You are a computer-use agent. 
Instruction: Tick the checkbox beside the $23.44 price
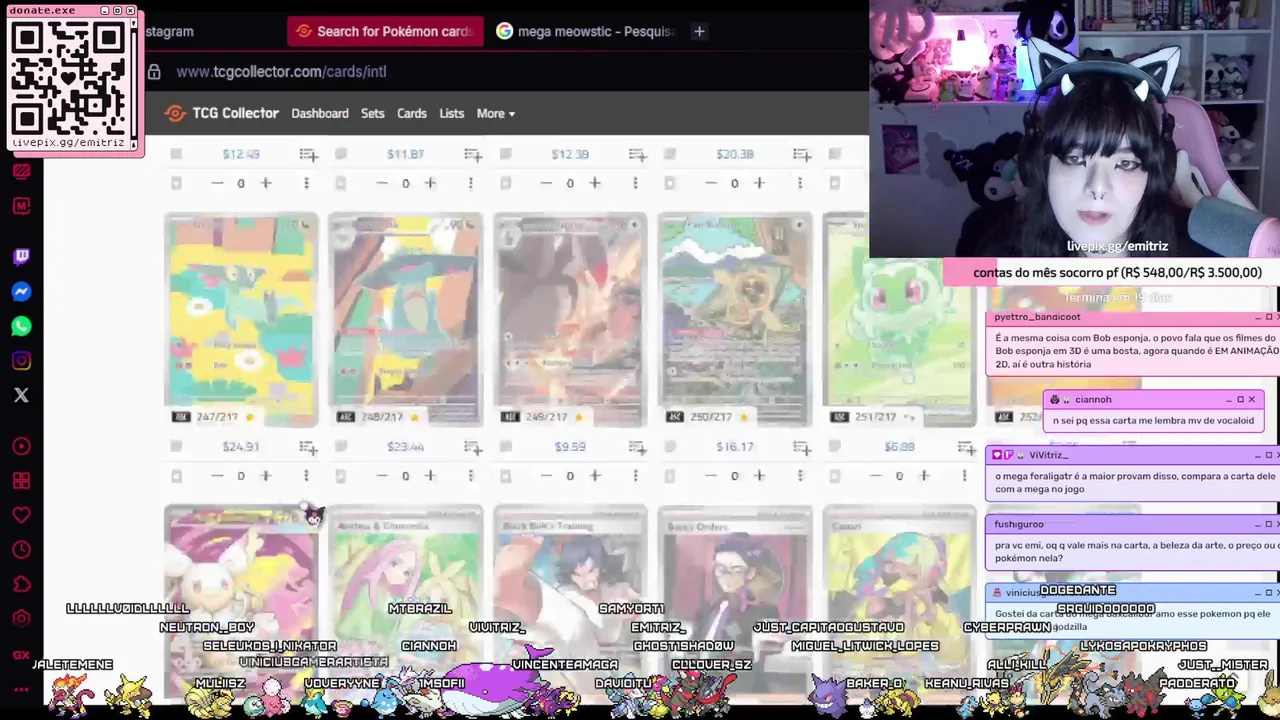tap(341, 446)
